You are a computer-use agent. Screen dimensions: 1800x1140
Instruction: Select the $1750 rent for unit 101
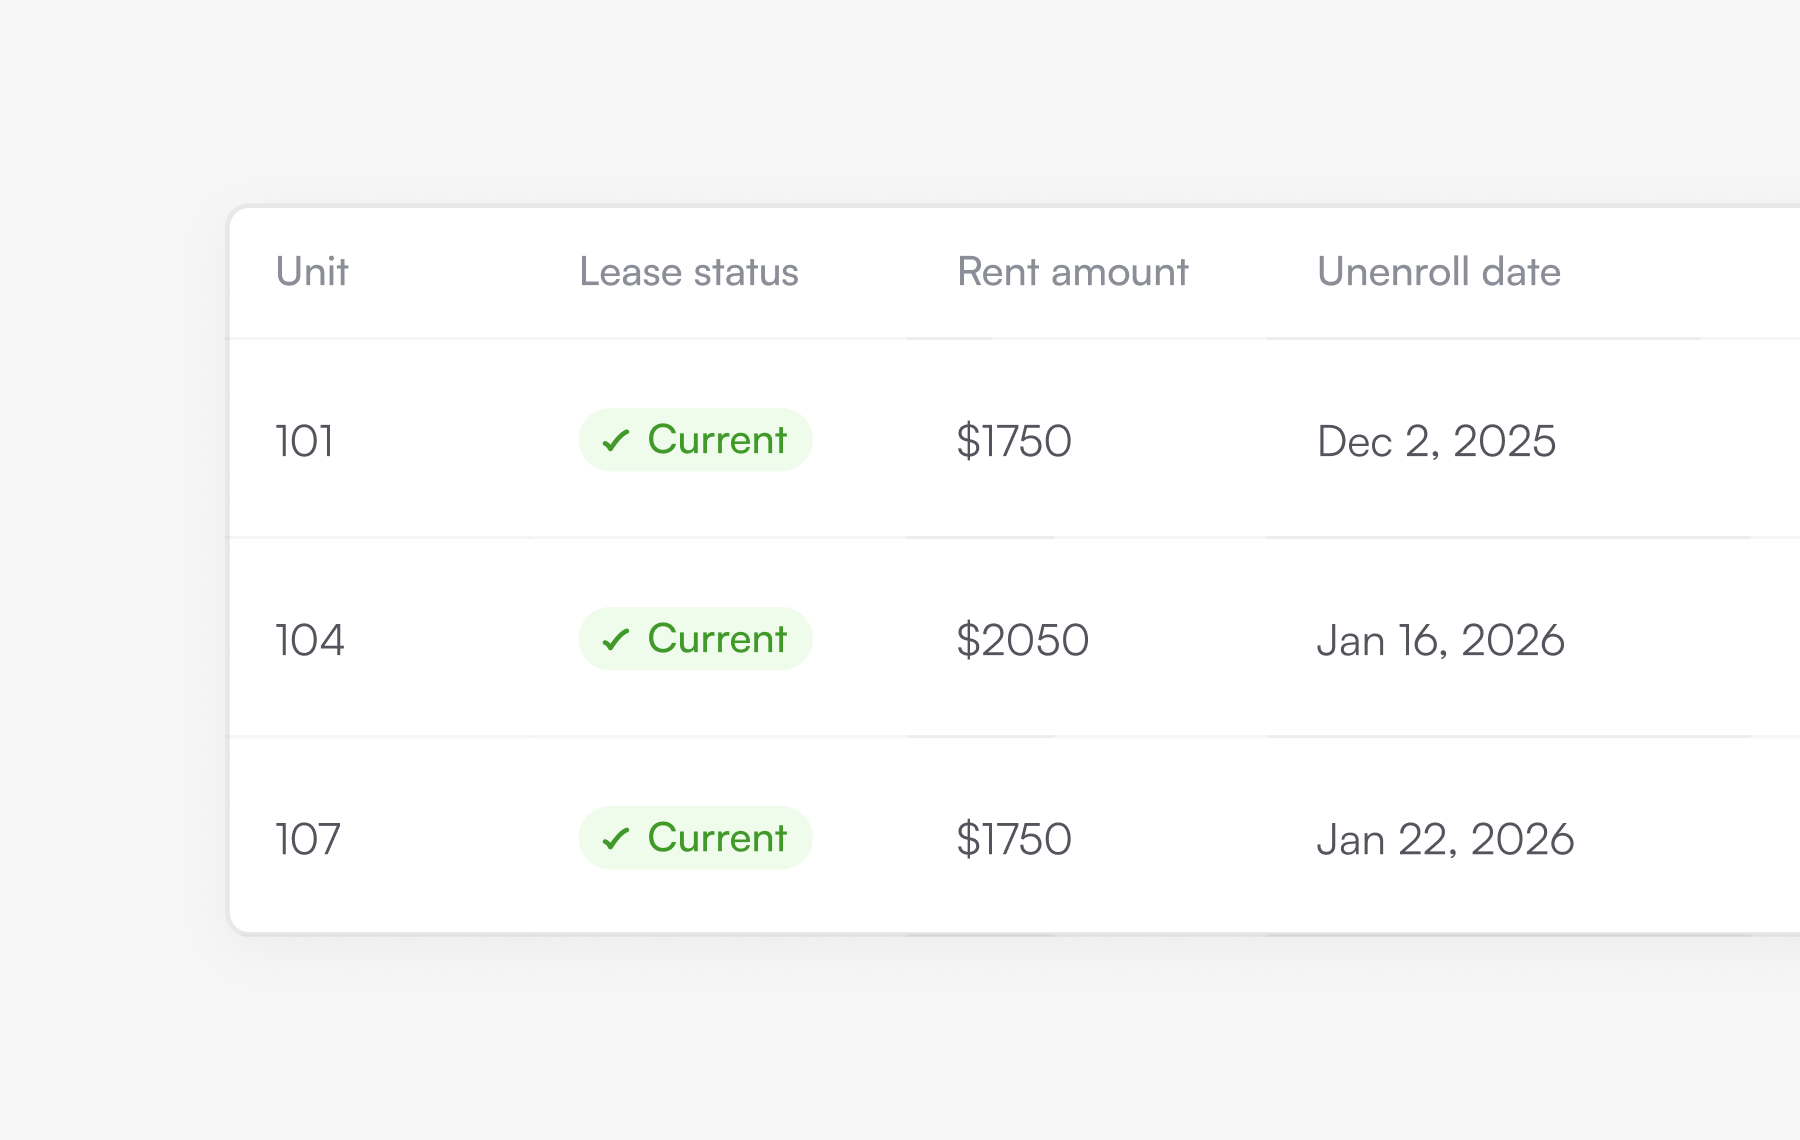pyautogui.click(x=1014, y=441)
